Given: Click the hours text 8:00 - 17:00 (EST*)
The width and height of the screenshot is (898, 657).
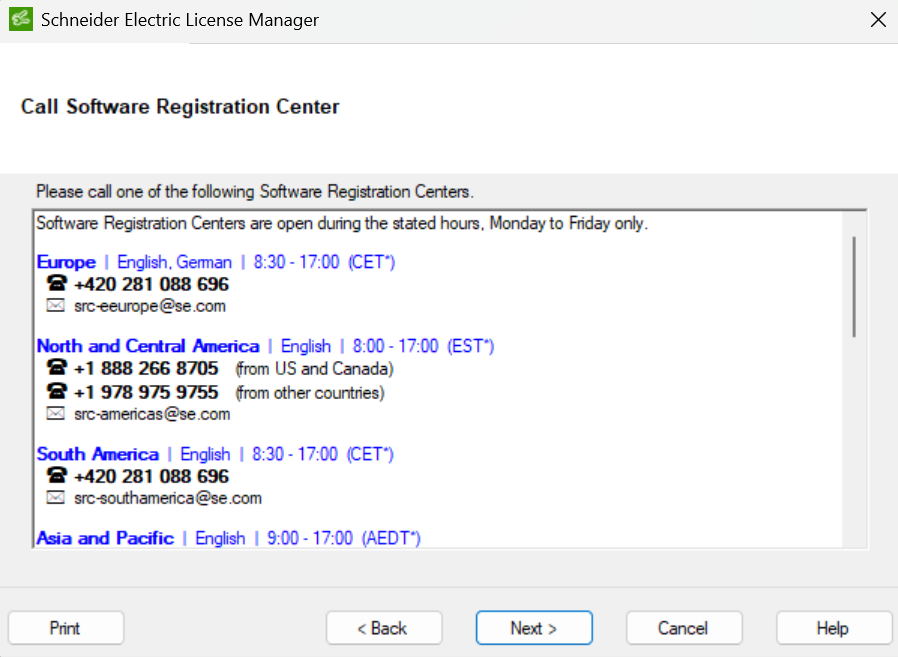Looking at the screenshot, I should coord(423,346).
